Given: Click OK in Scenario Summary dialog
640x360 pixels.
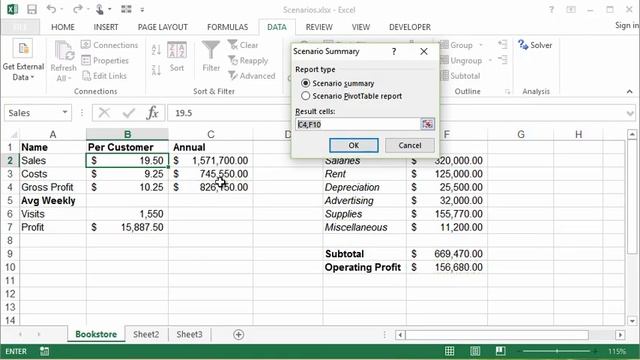Looking at the screenshot, I should point(353,145).
